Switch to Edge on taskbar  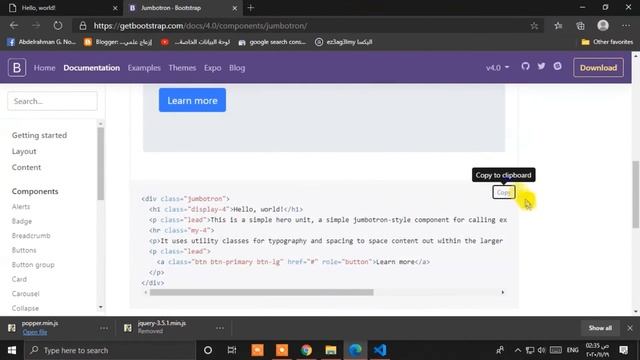355,350
